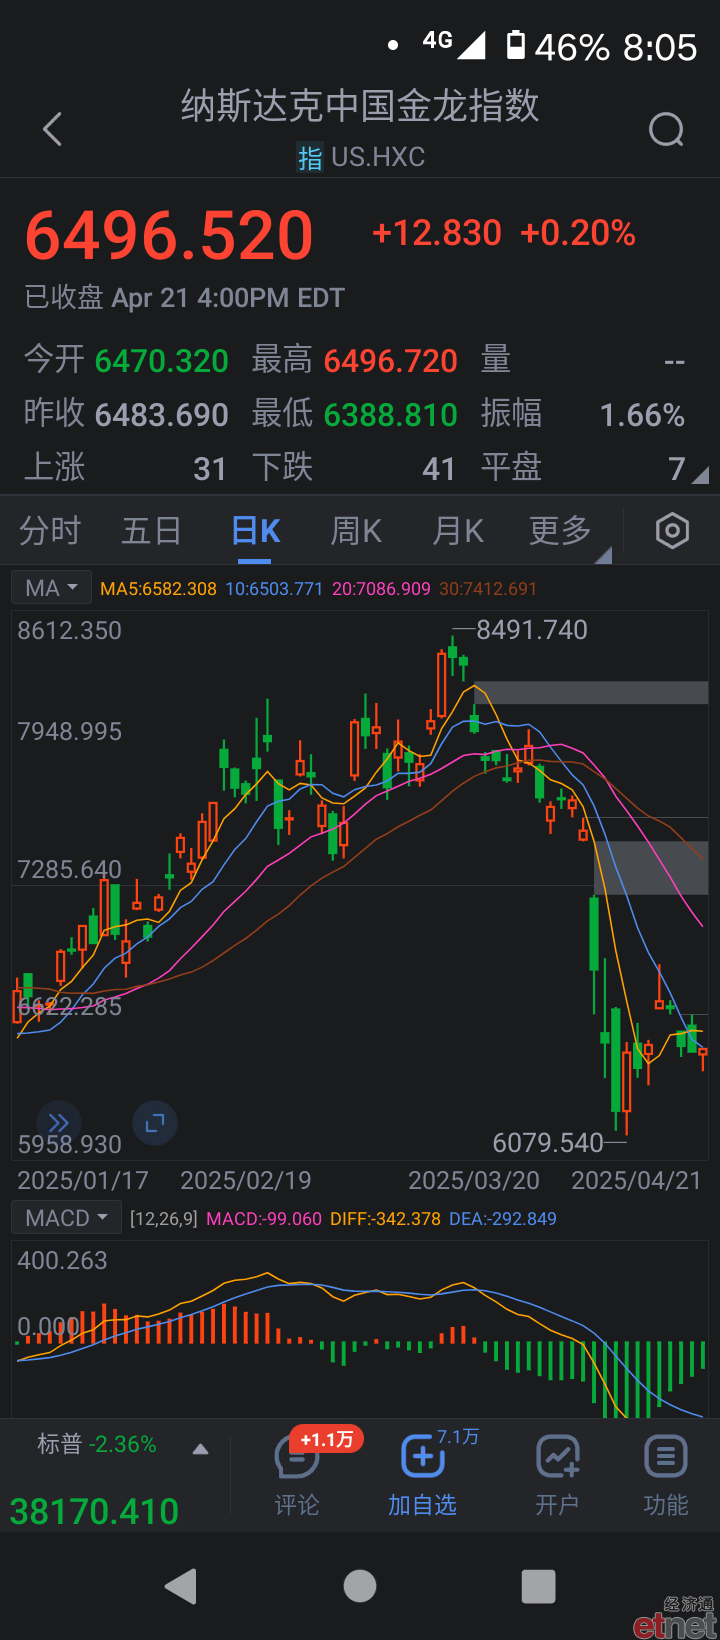Tap the DEA:-292.849 readout
The width and height of the screenshot is (720, 1640).
coord(503,1219)
